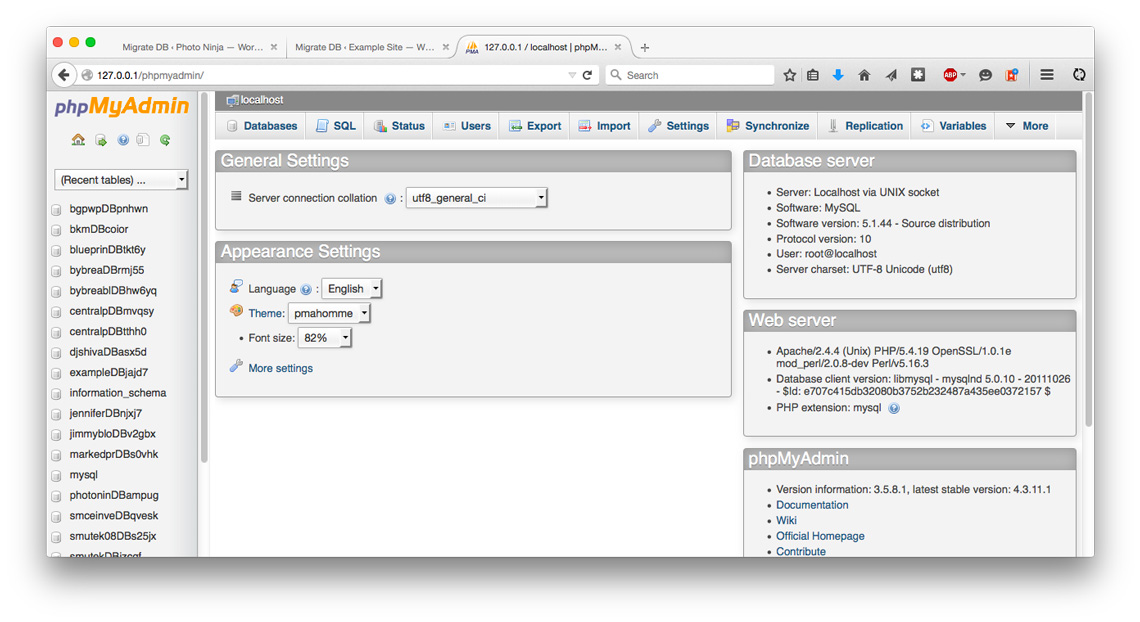Image resolution: width=1140 pixels, height=622 pixels.
Task: Select the exampleDBjajd7 database
Action: tap(108, 373)
